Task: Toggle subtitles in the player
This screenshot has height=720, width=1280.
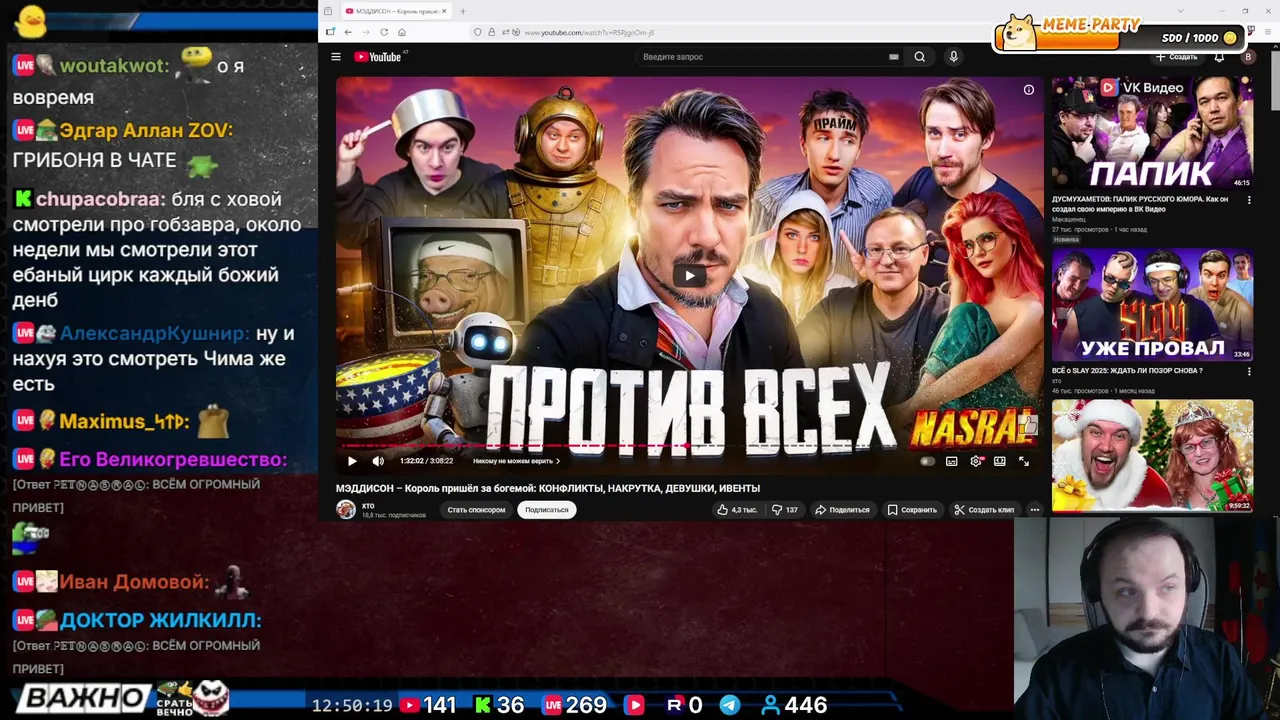Action: click(x=951, y=461)
